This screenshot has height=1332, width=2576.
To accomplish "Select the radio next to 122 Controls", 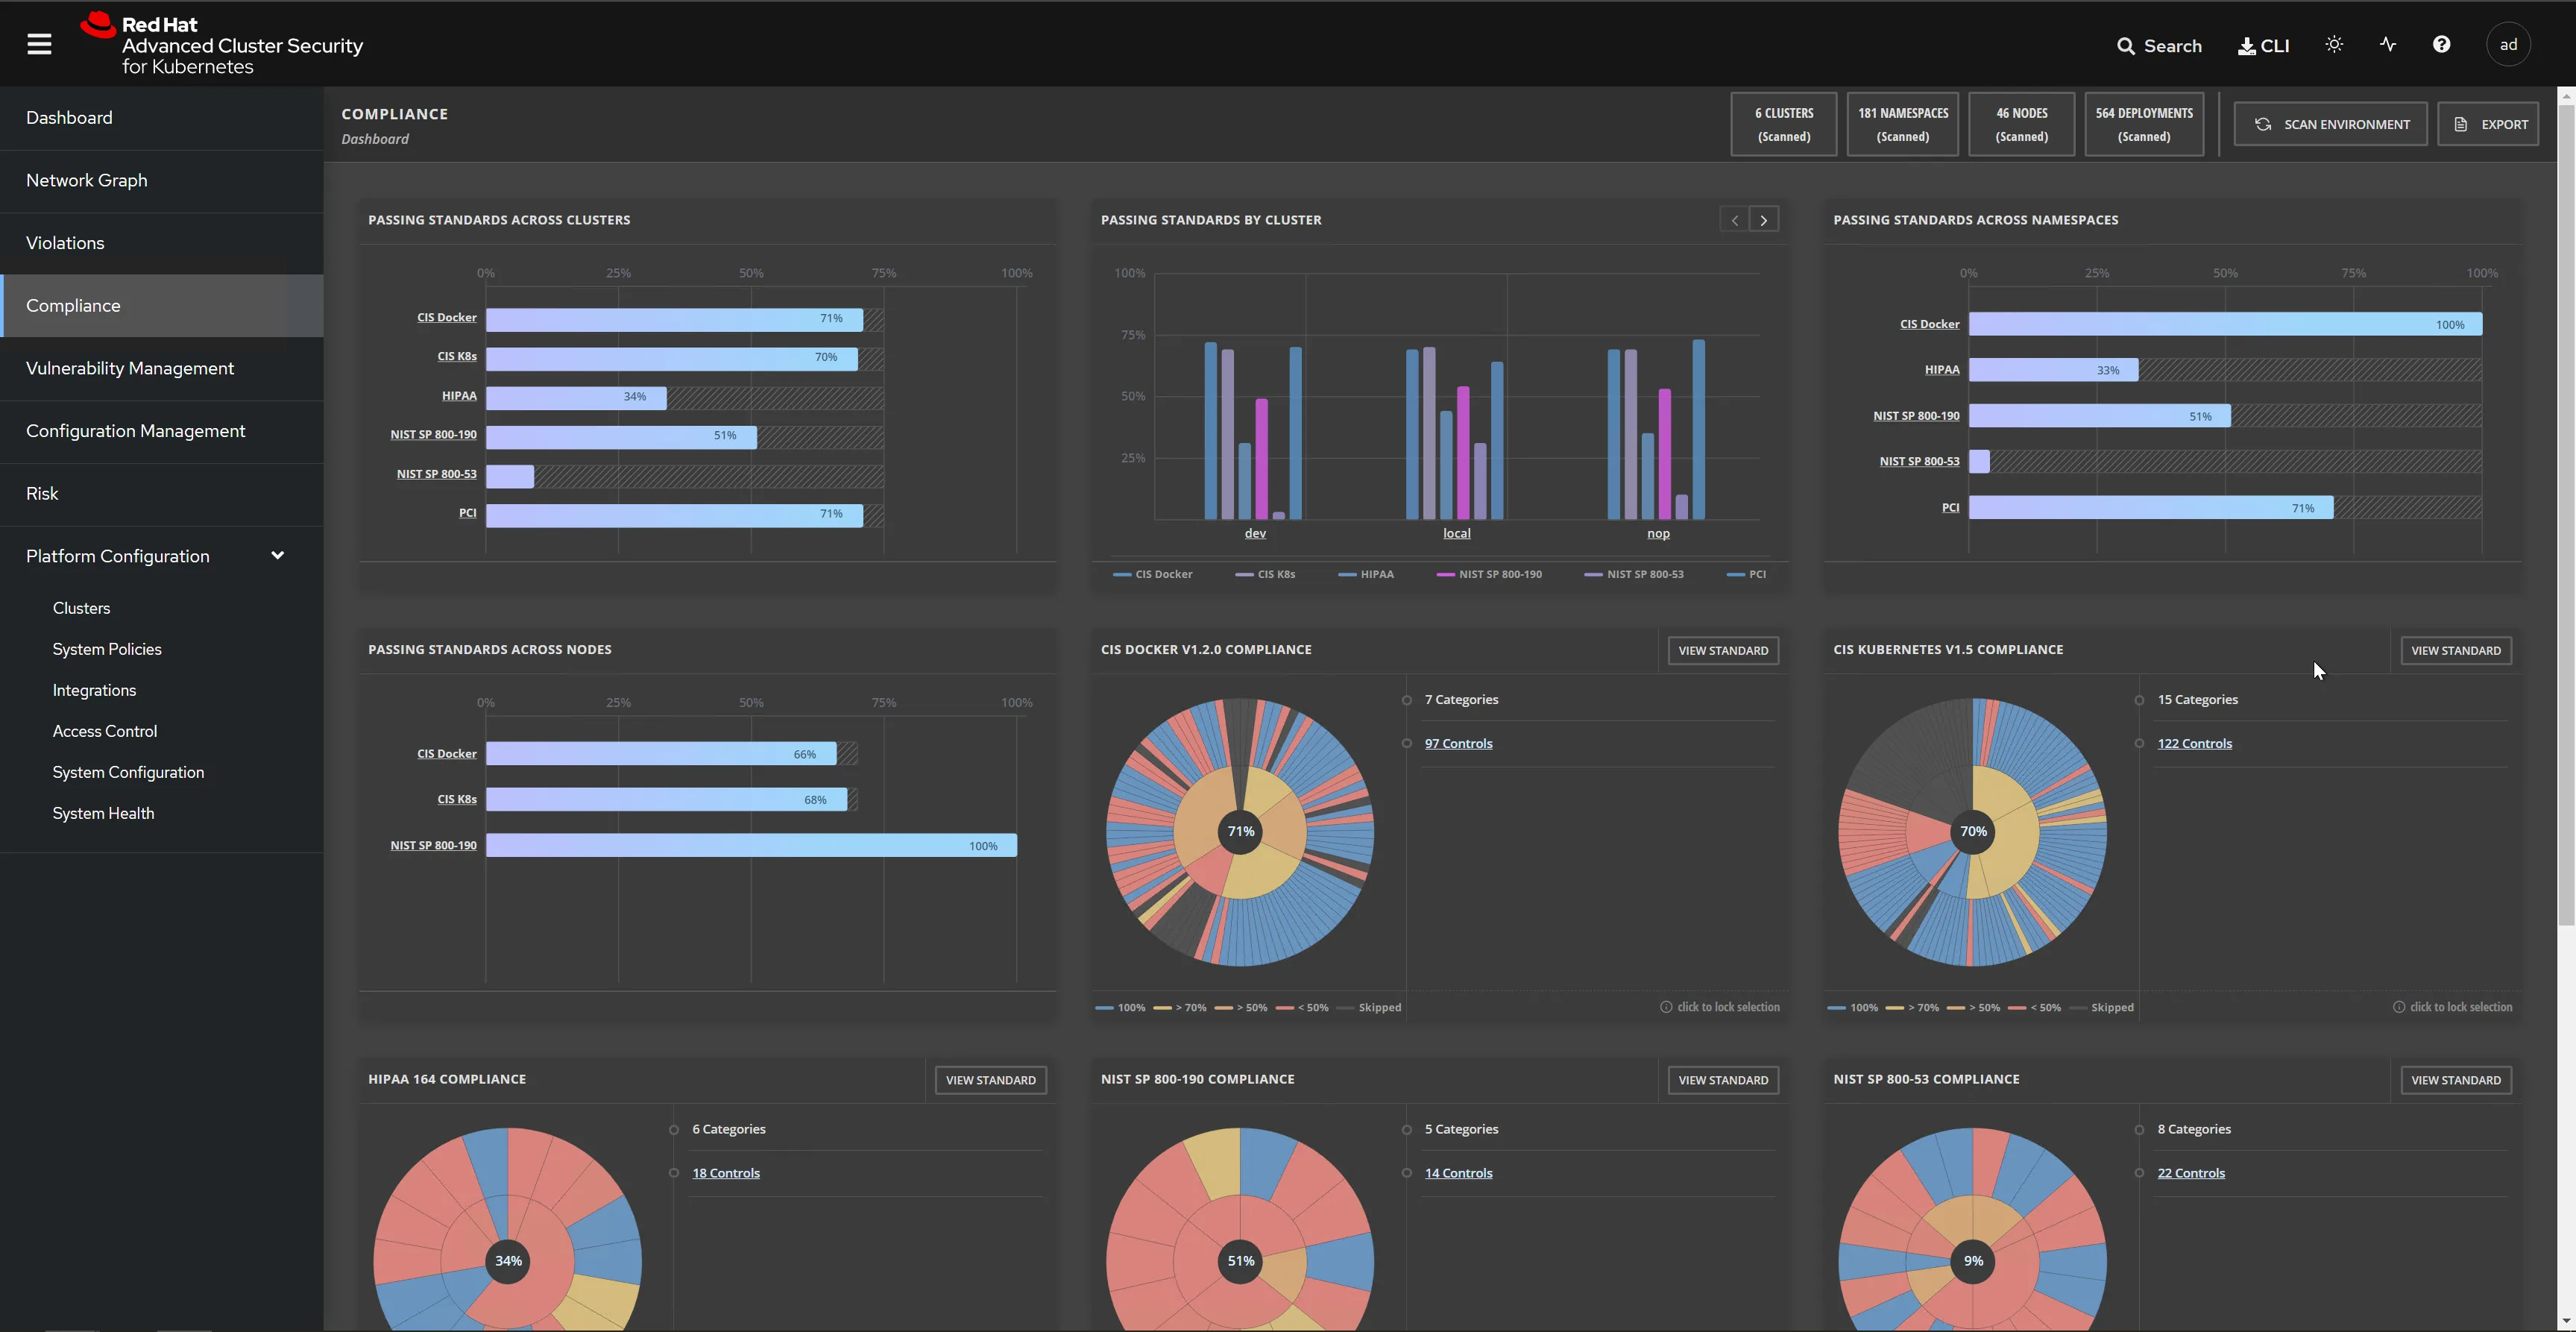I will pos(2138,743).
